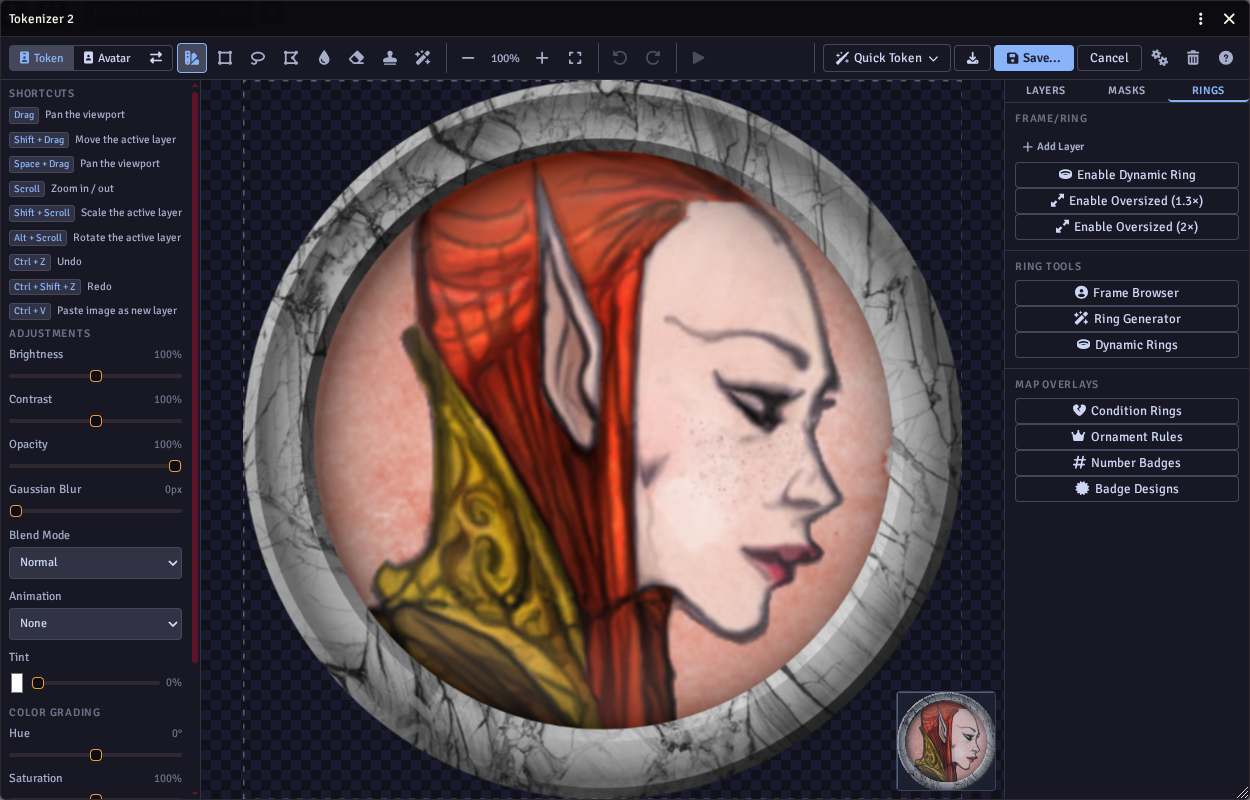Click the token preview thumbnail
This screenshot has height=800, width=1250.
click(x=946, y=741)
